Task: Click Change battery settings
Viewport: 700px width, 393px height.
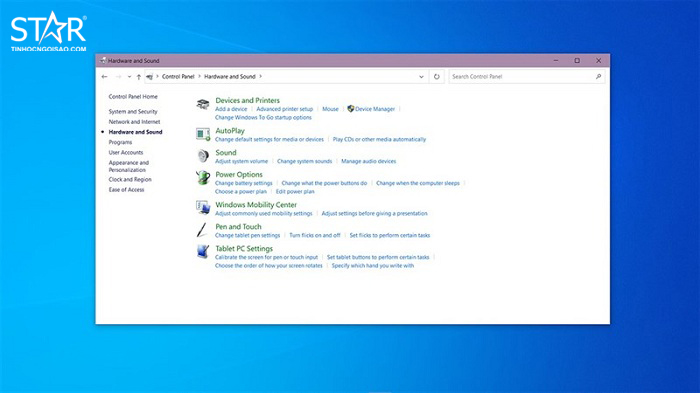Action: [x=244, y=183]
